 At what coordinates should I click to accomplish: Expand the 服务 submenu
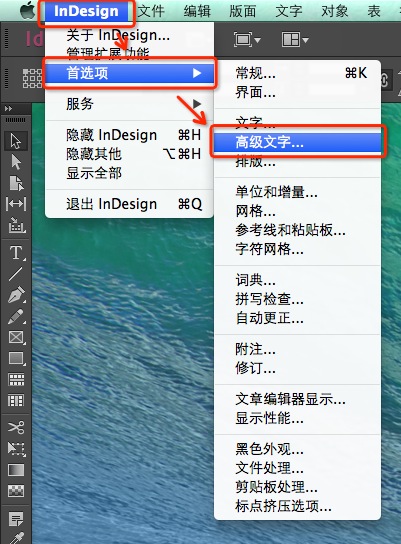pos(129,104)
